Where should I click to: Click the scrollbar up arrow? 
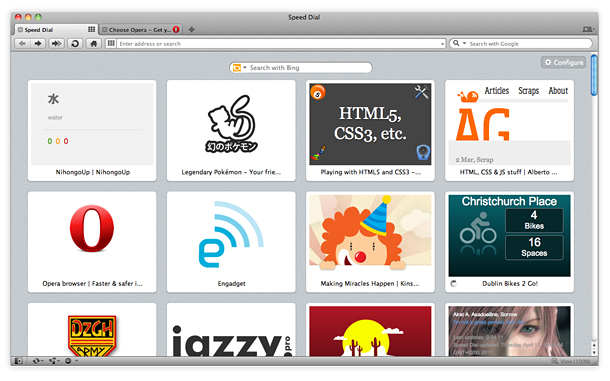pyautogui.click(x=594, y=345)
